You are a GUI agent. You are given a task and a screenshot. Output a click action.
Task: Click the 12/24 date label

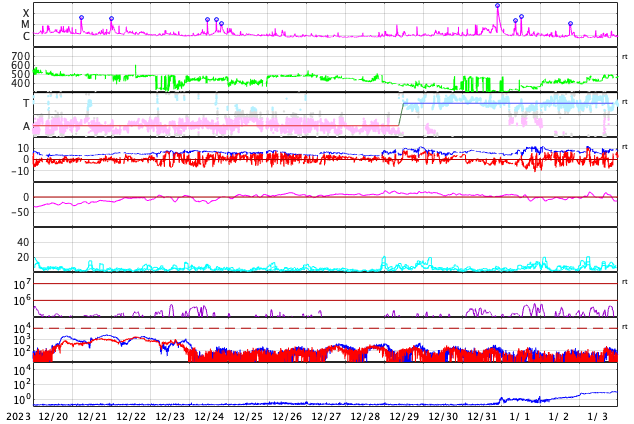[209, 417]
